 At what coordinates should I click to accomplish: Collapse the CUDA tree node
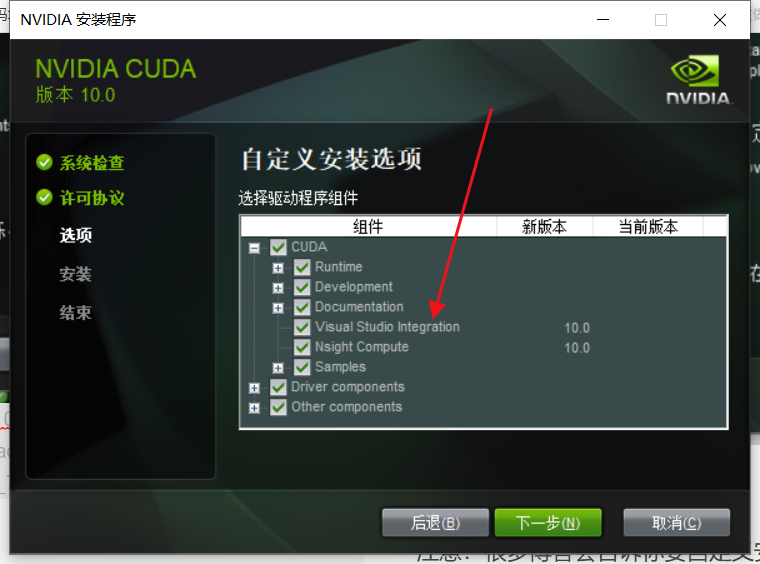(x=254, y=248)
